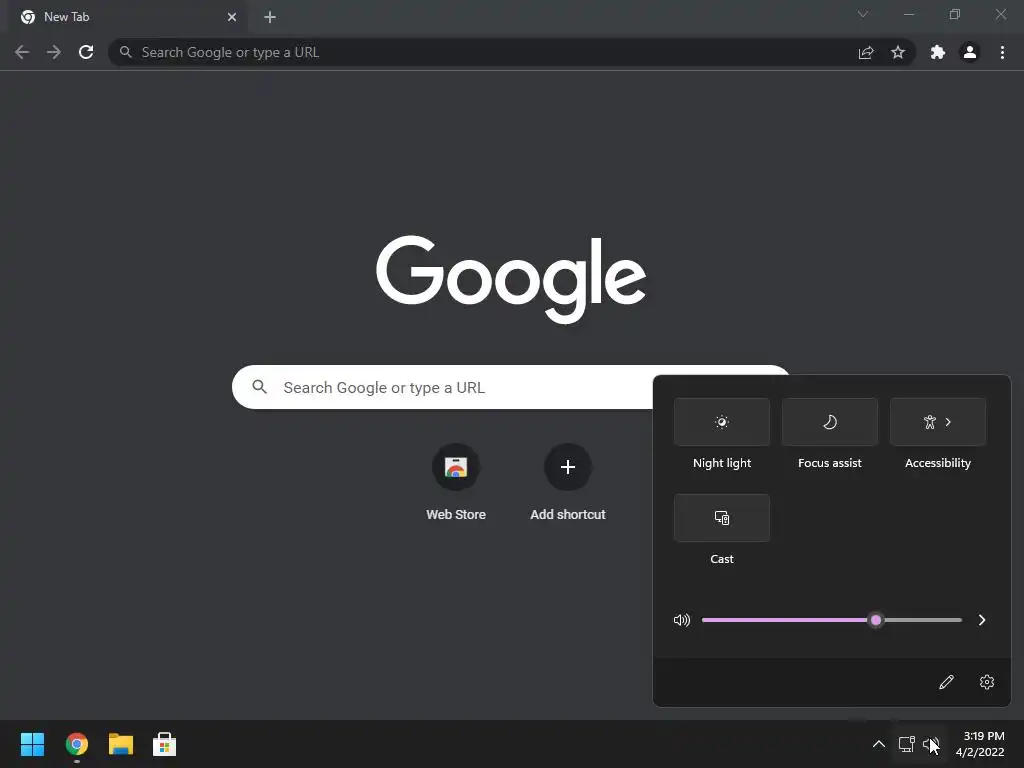This screenshot has width=1024, height=768.
Task: Edit quick settings with the pencil icon
Action: [946, 682]
